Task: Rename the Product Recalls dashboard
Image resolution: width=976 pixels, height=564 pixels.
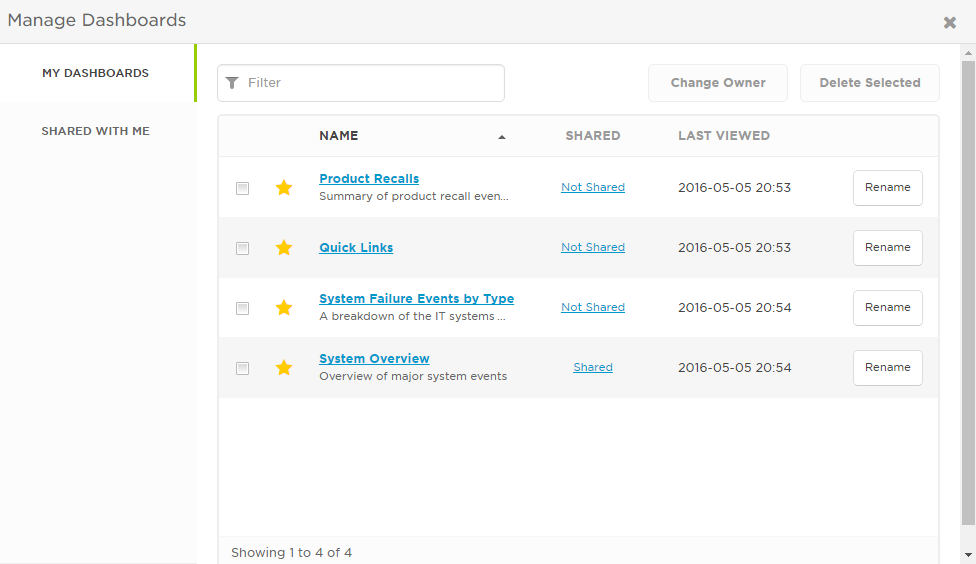Action: pos(887,188)
